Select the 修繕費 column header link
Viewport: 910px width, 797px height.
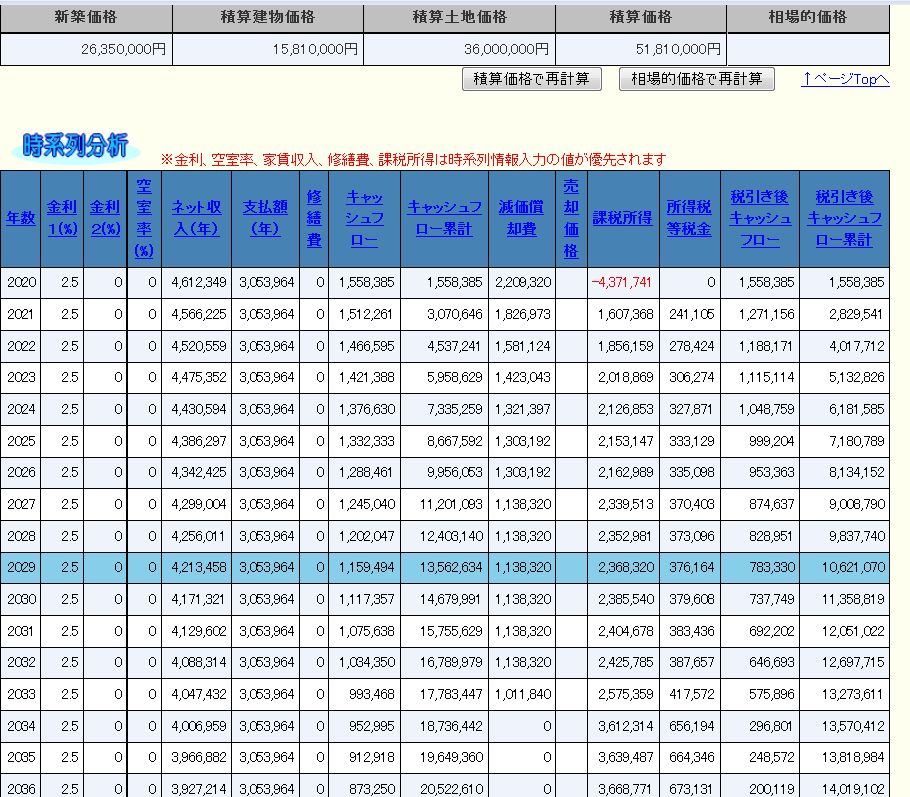point(314,218)
